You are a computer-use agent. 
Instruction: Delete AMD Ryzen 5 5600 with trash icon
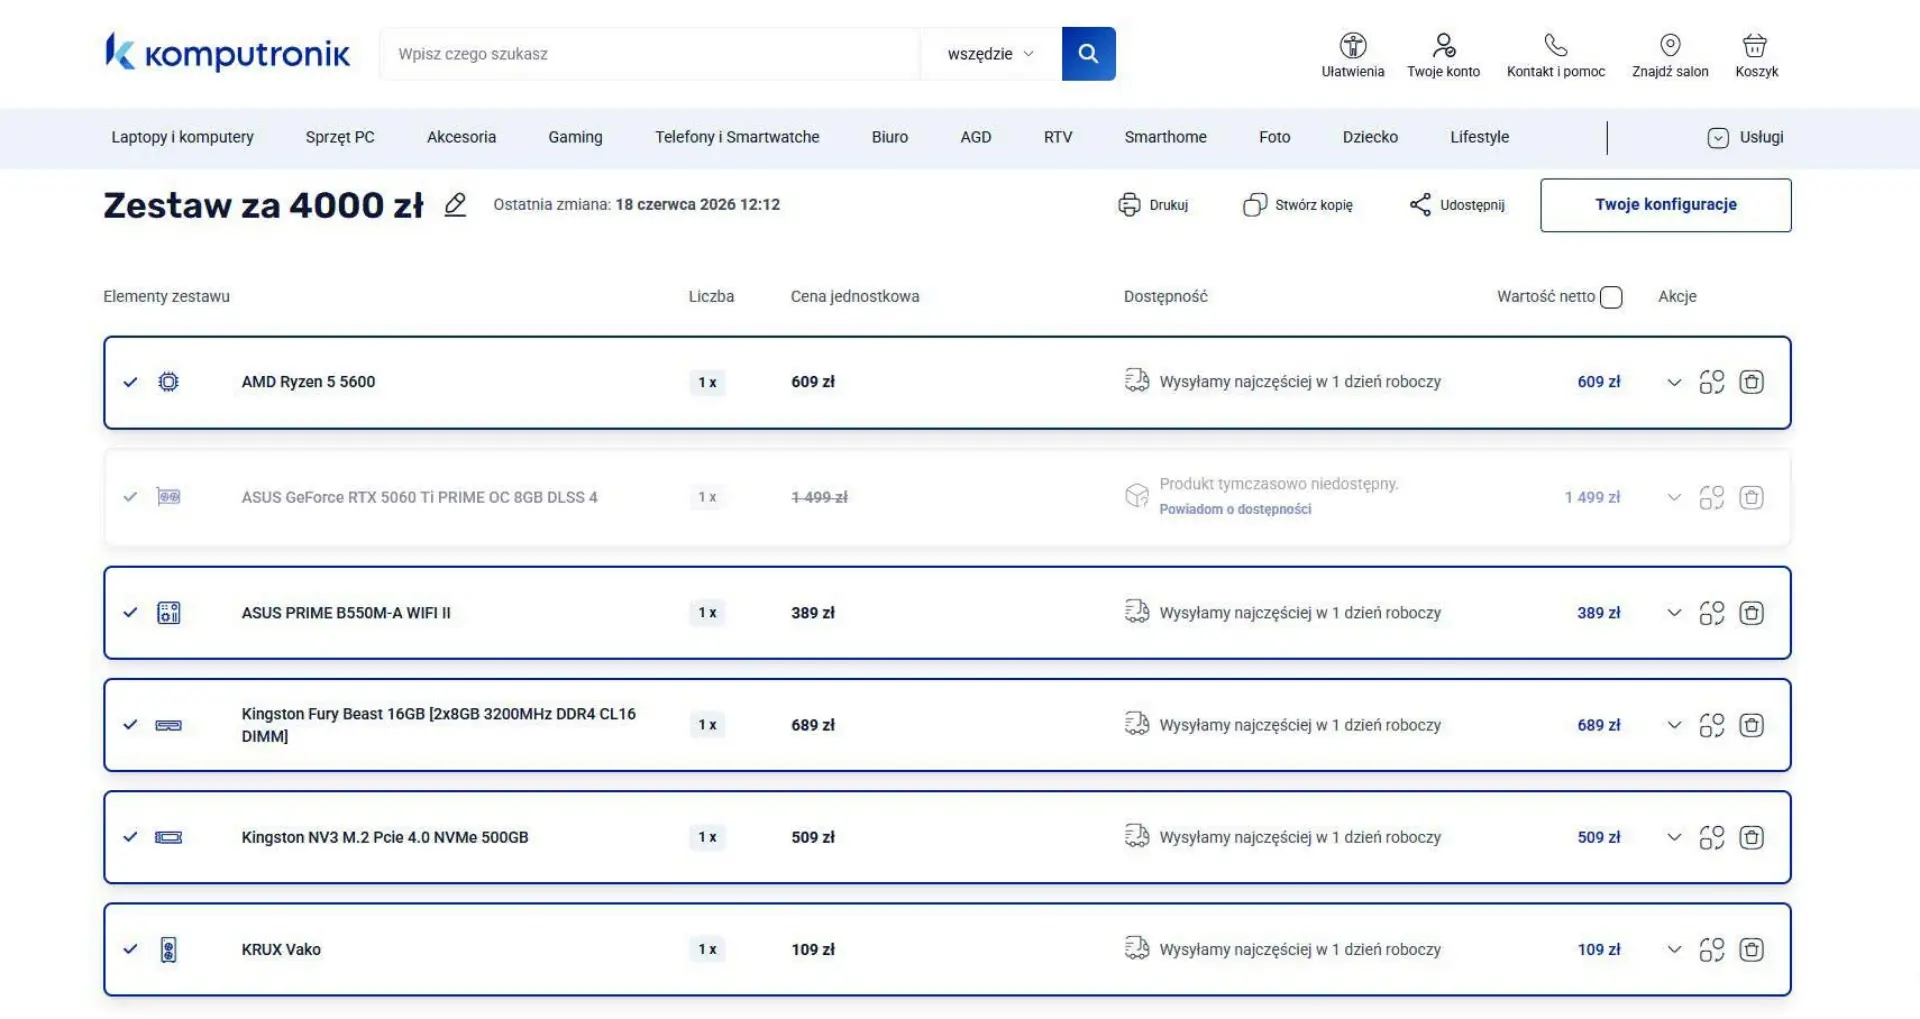click(1751, 382)
